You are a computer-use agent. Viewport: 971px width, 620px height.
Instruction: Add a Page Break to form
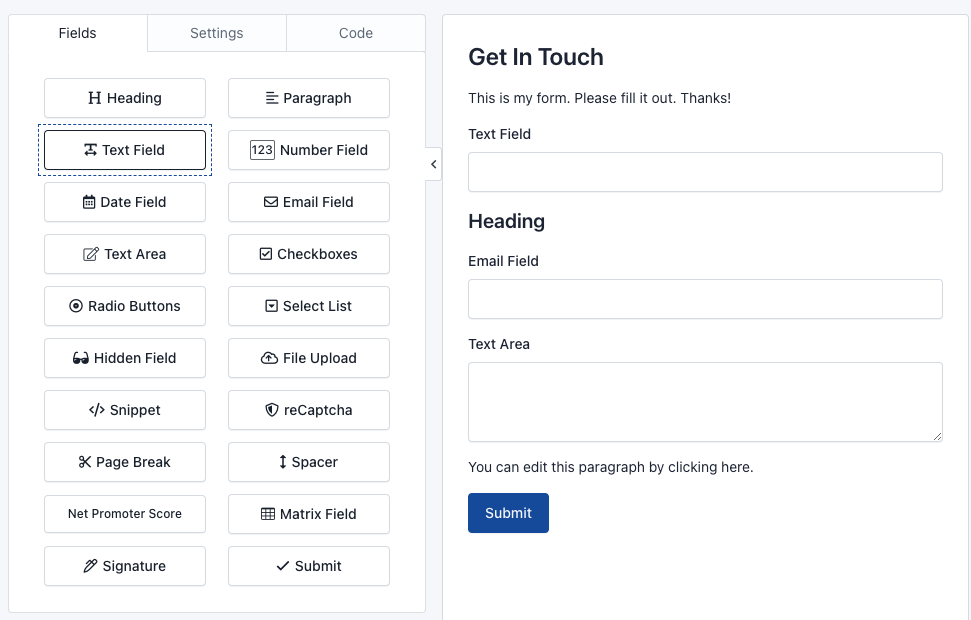[x=125, y=462]
